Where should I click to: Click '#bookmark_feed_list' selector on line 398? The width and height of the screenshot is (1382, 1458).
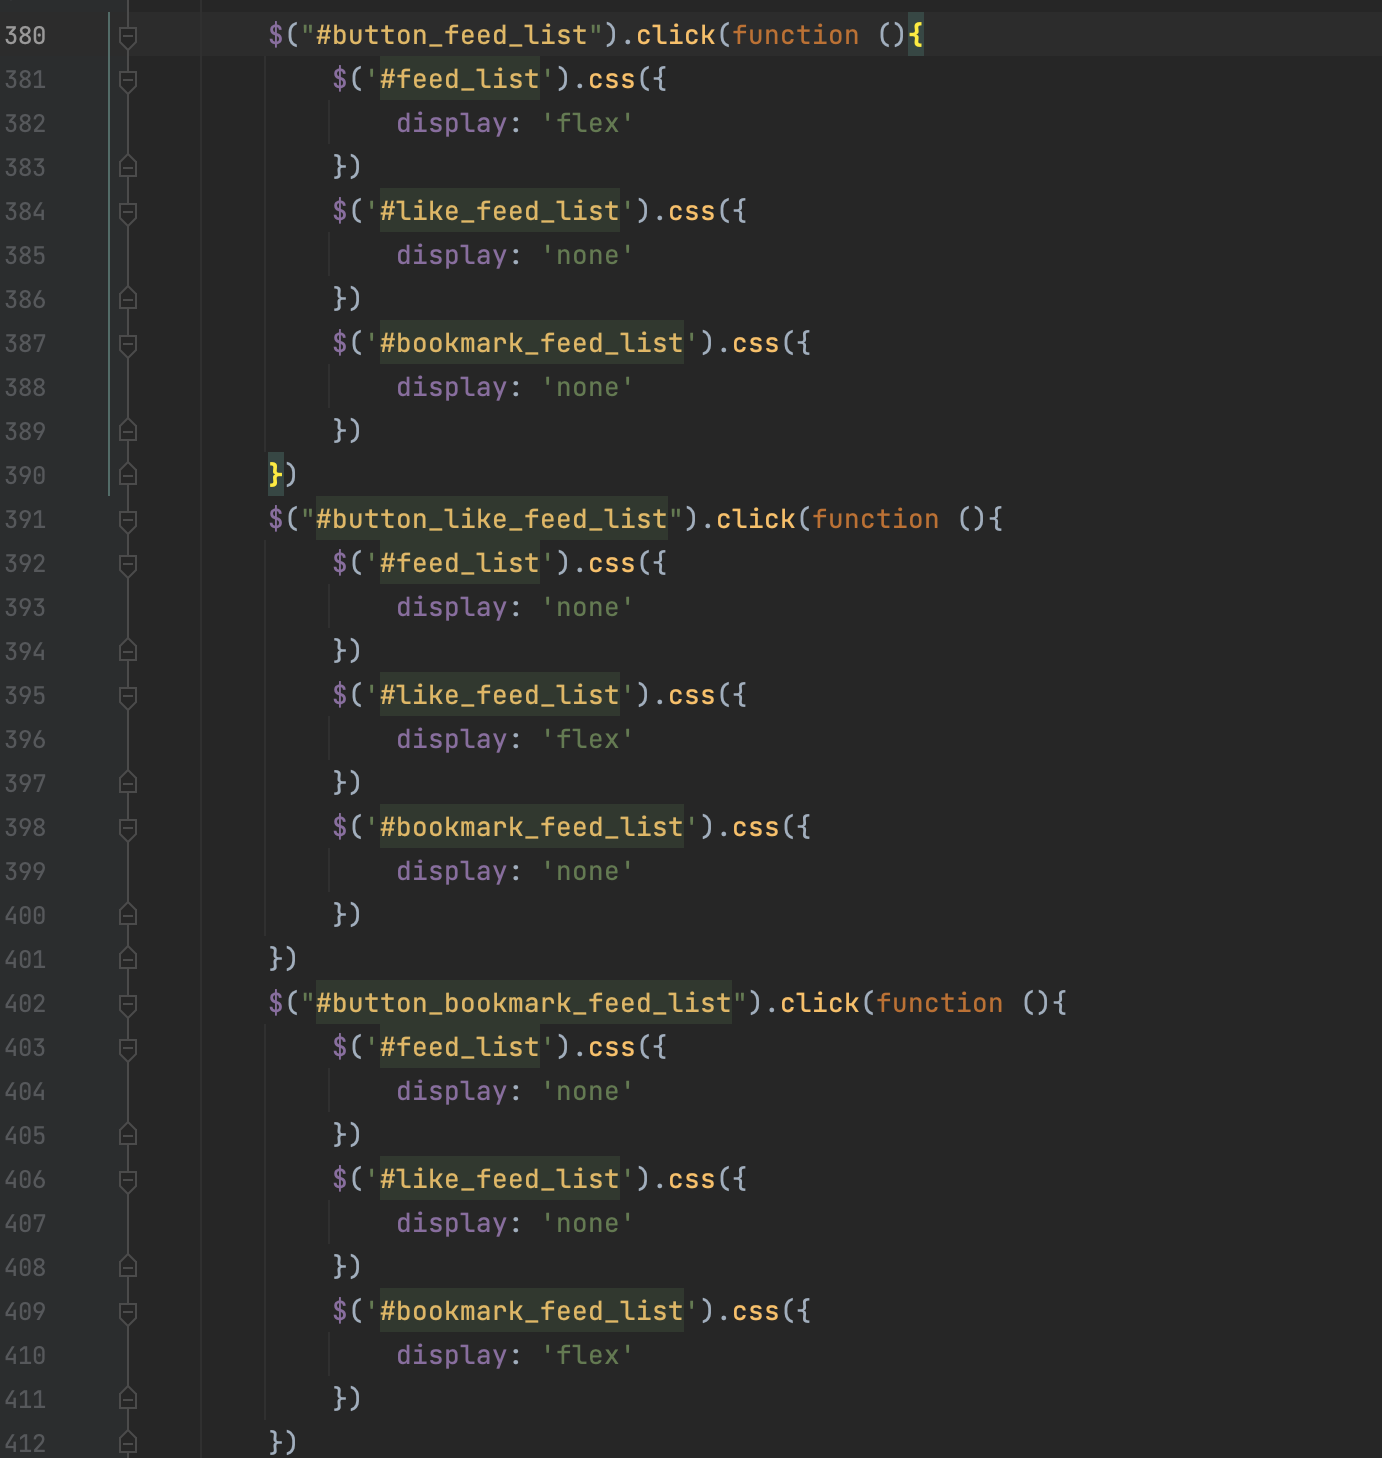(x=532, y=828)
